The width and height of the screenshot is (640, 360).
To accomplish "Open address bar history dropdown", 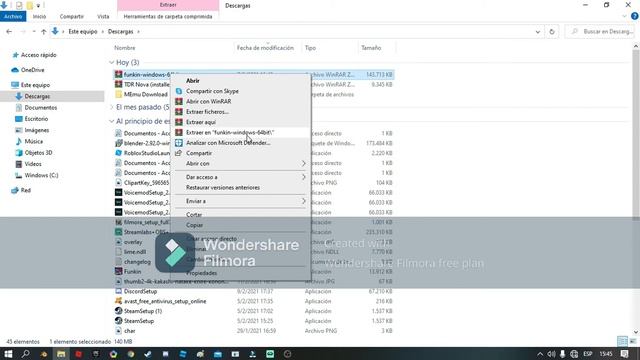I will (x=538, y=31).
